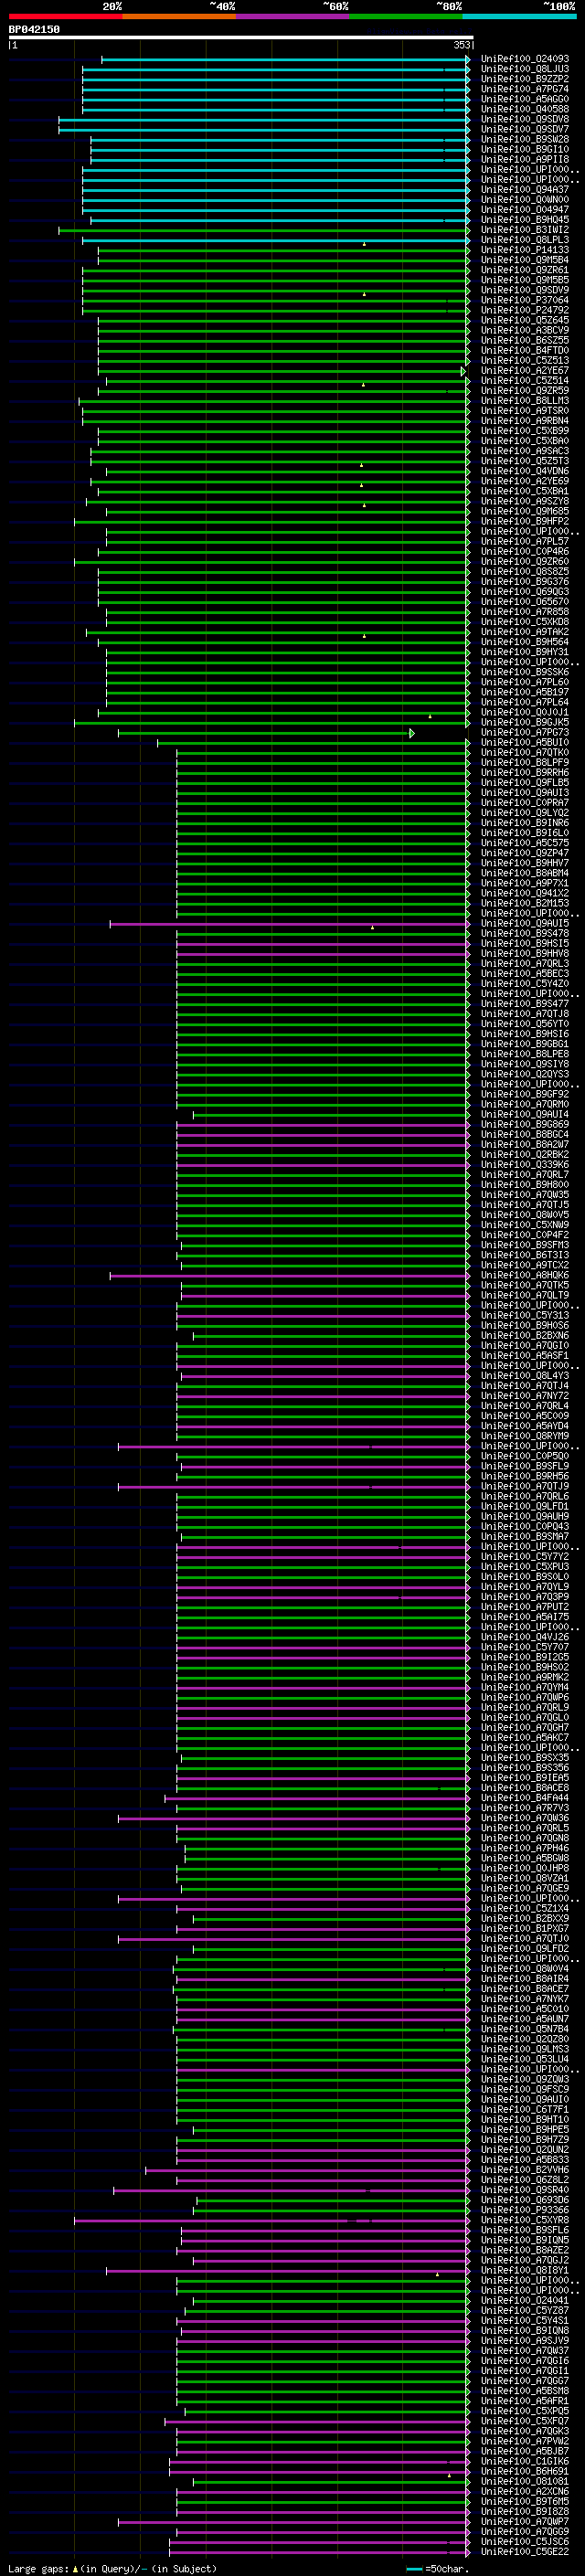The width and height of the screenshot is (585, 2576).
Task: Select hit label UniRef100_A3BCV9
Action: pyautogui.click(x=525, y=330)
